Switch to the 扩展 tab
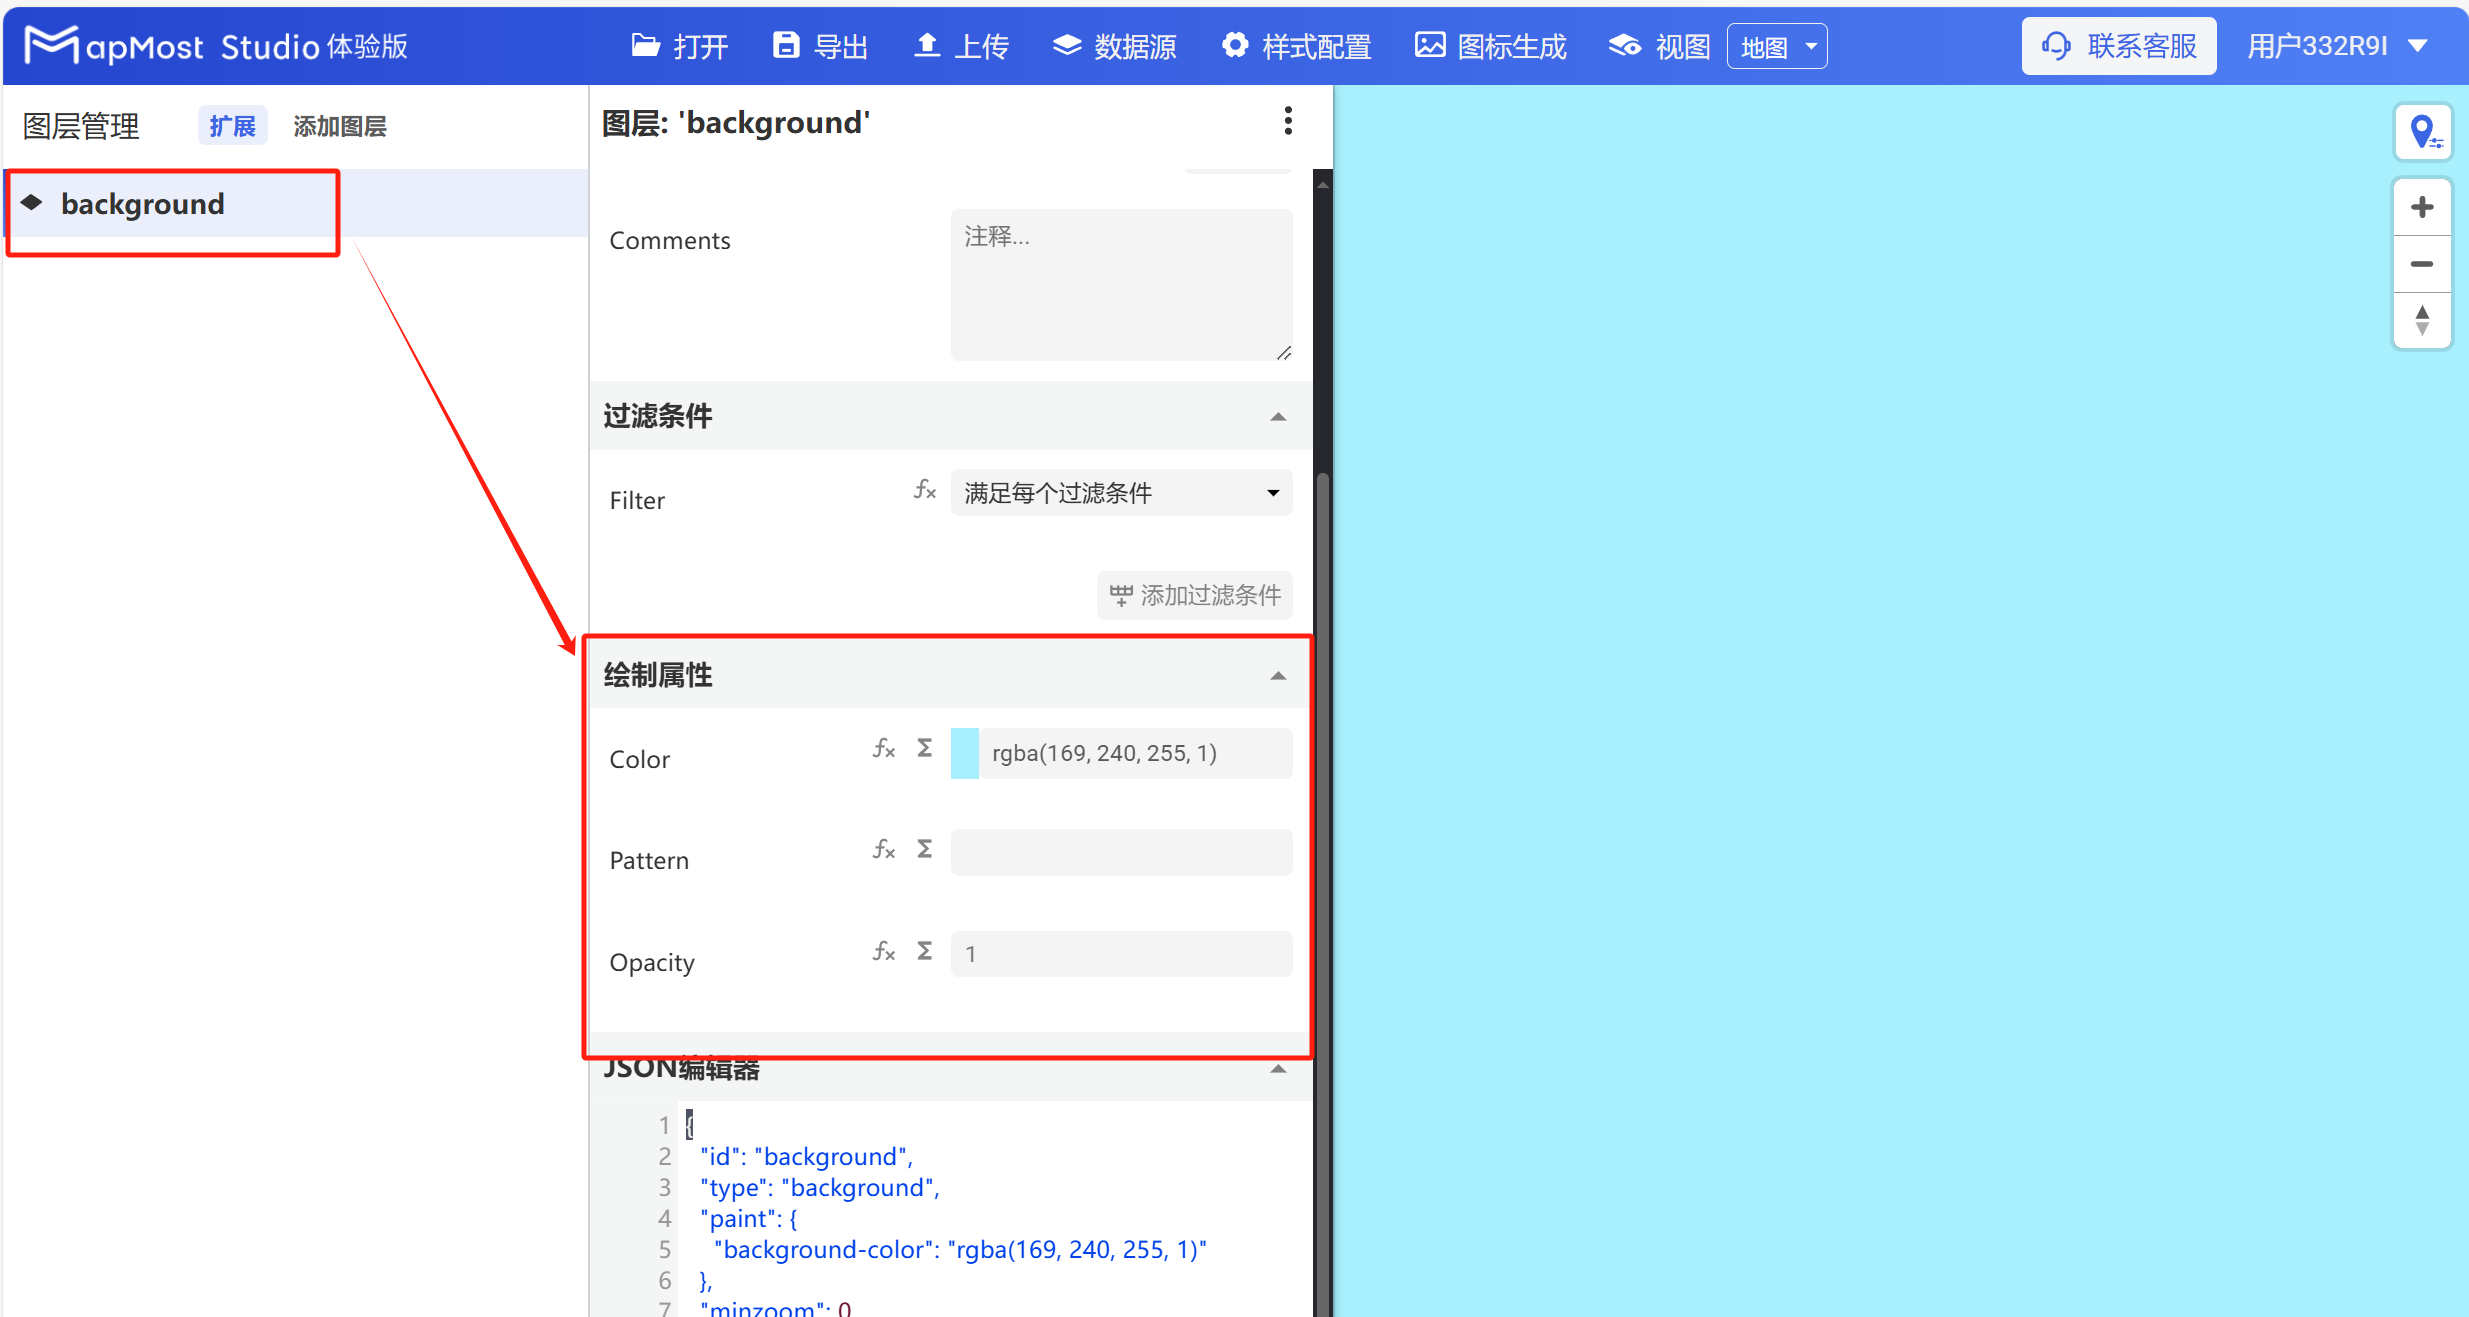 click(231, 125)
